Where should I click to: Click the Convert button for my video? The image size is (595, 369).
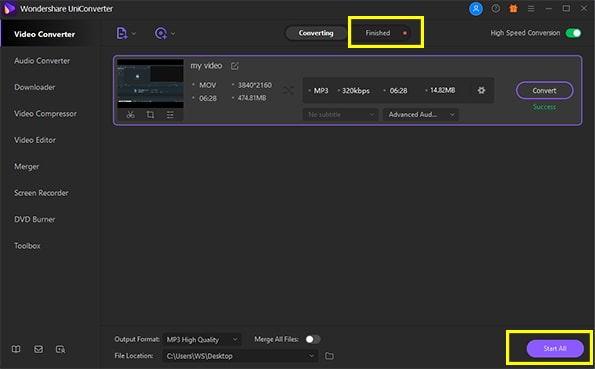[x=545, y=91]
